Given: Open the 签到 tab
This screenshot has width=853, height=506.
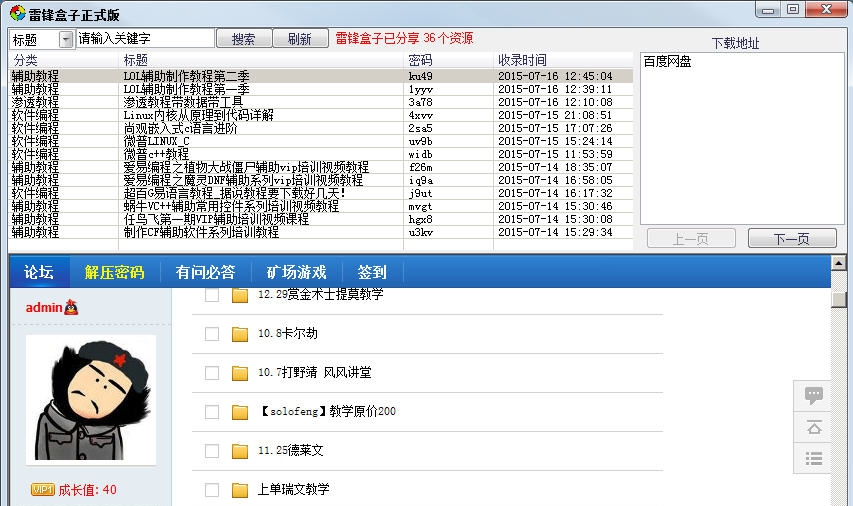Looking at the screenshot, I should coord(372,272).
